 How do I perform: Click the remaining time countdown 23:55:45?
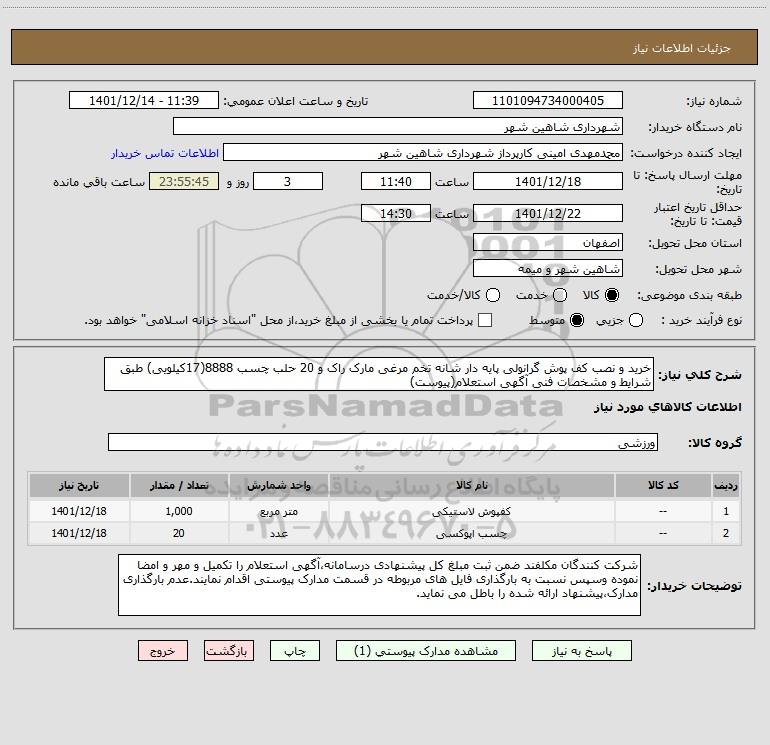pyautogui.click(x=184, y=181)
